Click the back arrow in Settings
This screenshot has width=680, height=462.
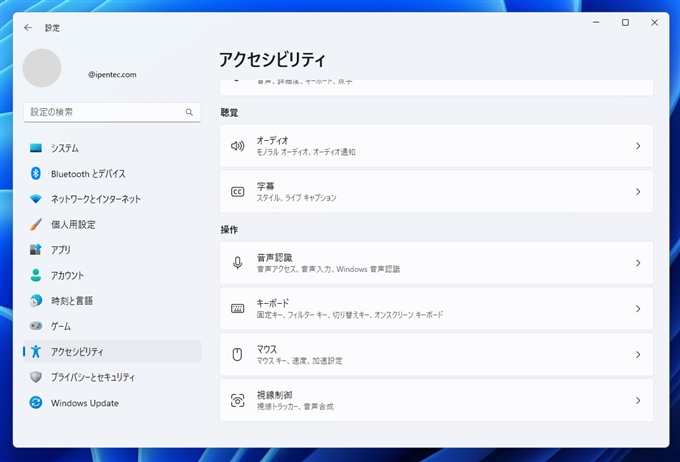pyautogui.click(x=28, y=28)
